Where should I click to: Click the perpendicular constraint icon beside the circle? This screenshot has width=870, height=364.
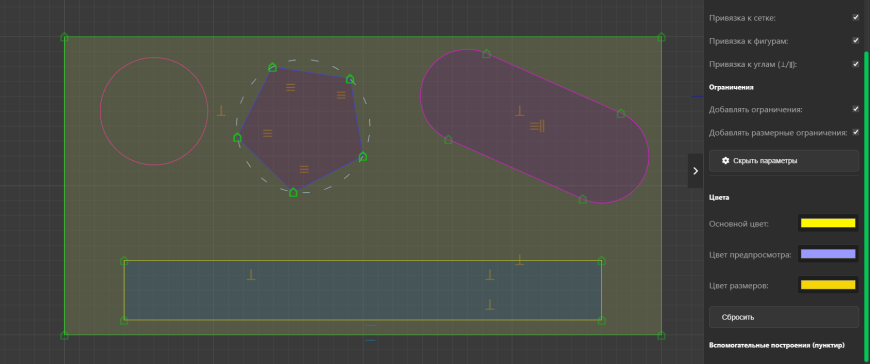[x=221, y=111]
